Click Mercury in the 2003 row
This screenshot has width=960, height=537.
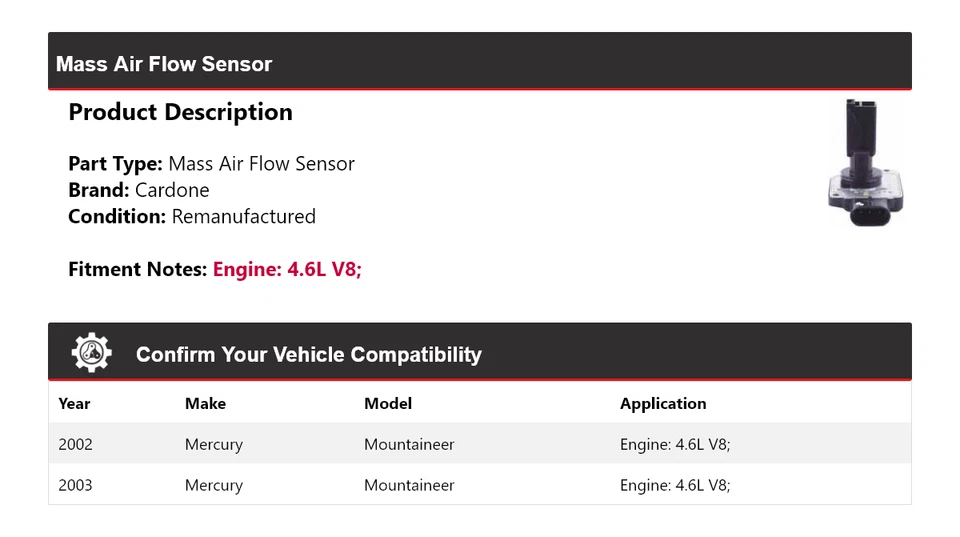[x=214, y=485]
